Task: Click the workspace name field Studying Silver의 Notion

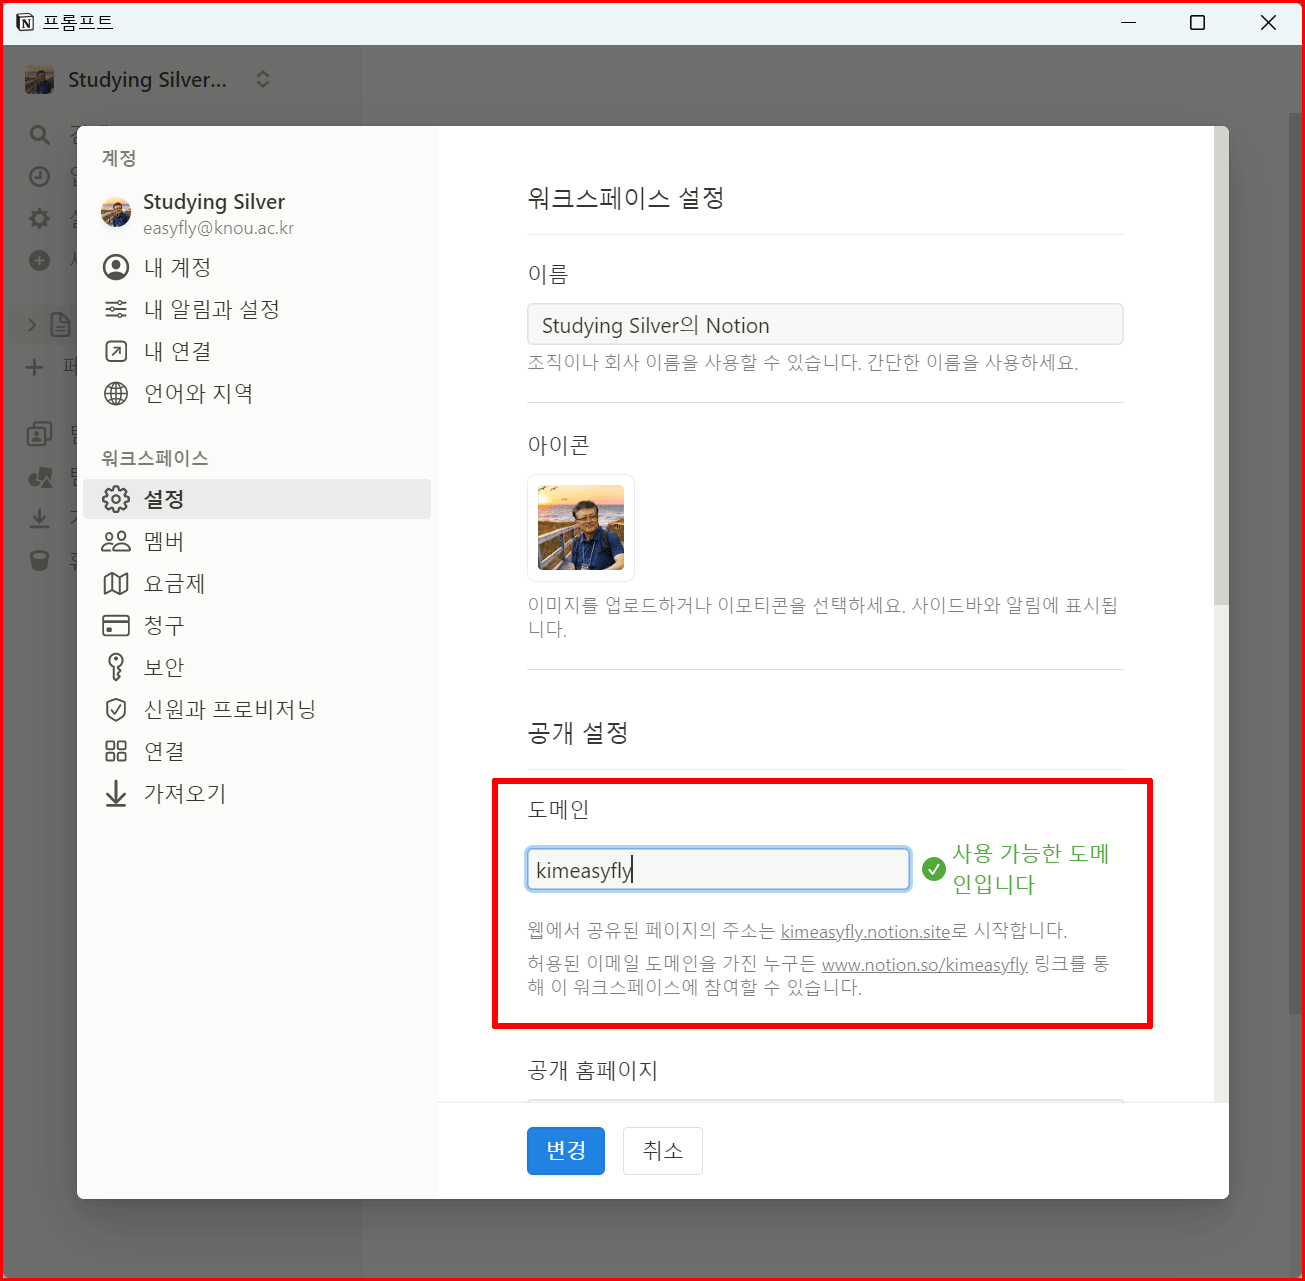Action: click(825, 324)
